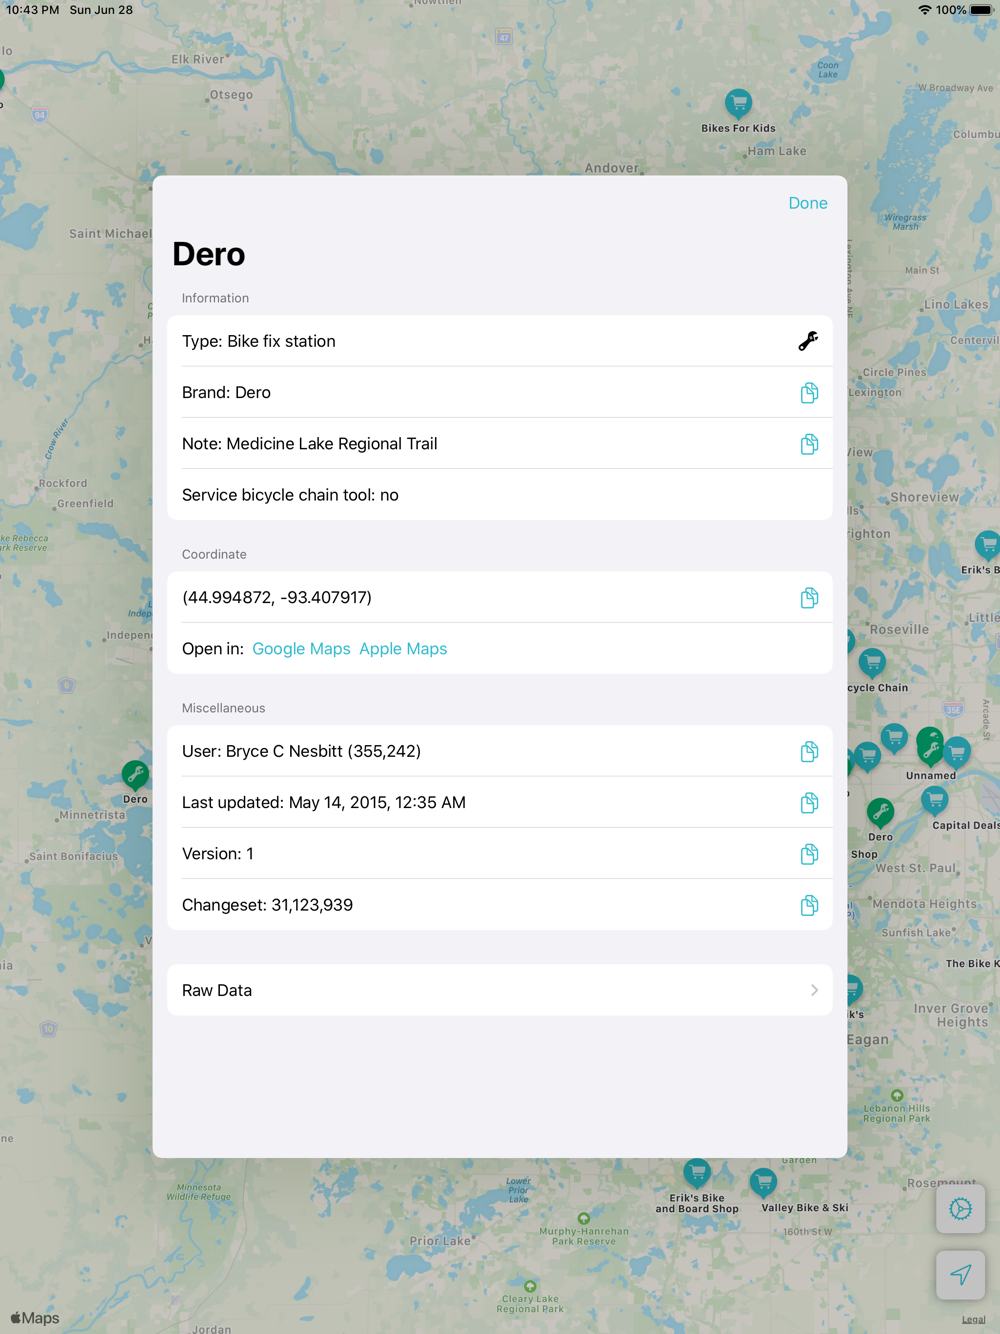The height and width of the screenshot is (1334, 1000).
Task: Tap Done to close the Dero details
Action: pyautogui.click(x=807, y=203)
